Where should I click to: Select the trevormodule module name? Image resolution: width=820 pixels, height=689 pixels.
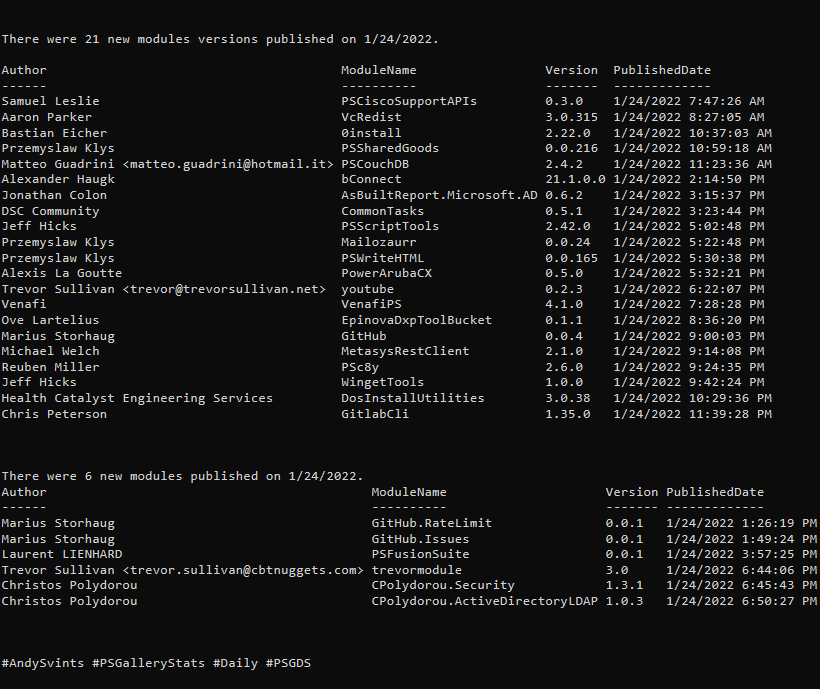click(x=417, y=570)
